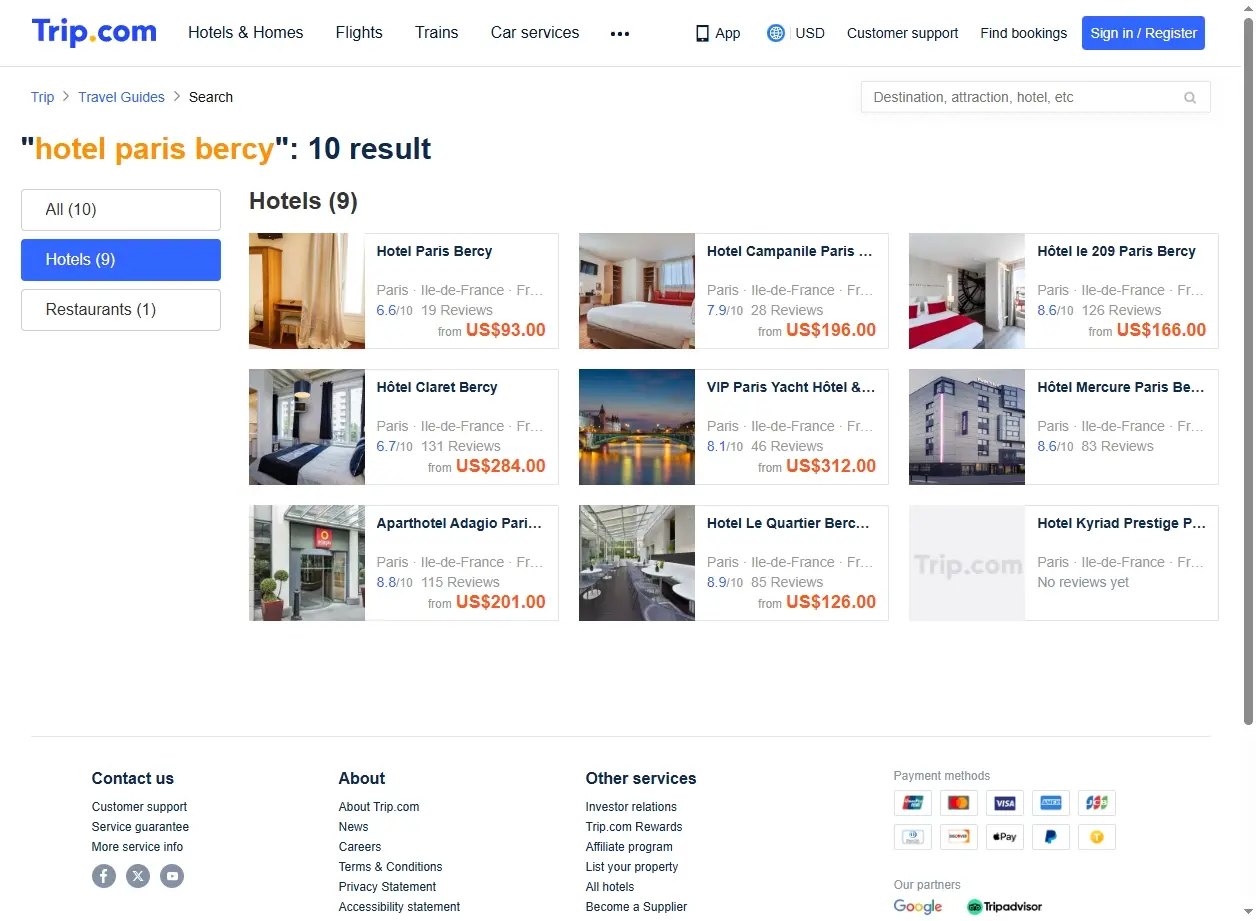1256x921 pixels.
Task: Open the VIP Paris Yacht Hôtel bridge photo
Action: pyautogui.click(x=637, y=427)
